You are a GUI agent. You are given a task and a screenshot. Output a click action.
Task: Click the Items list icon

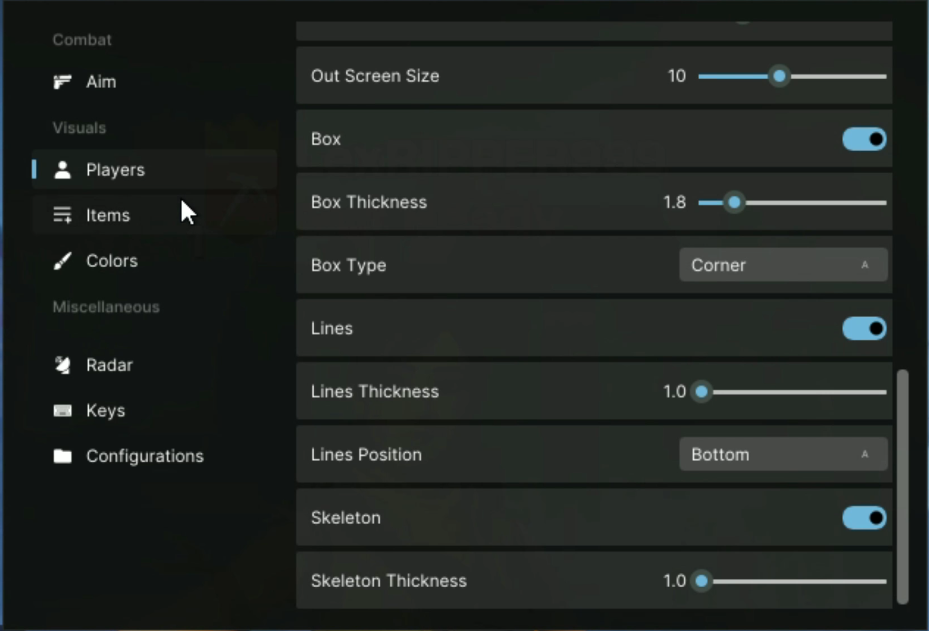[63, 215]
